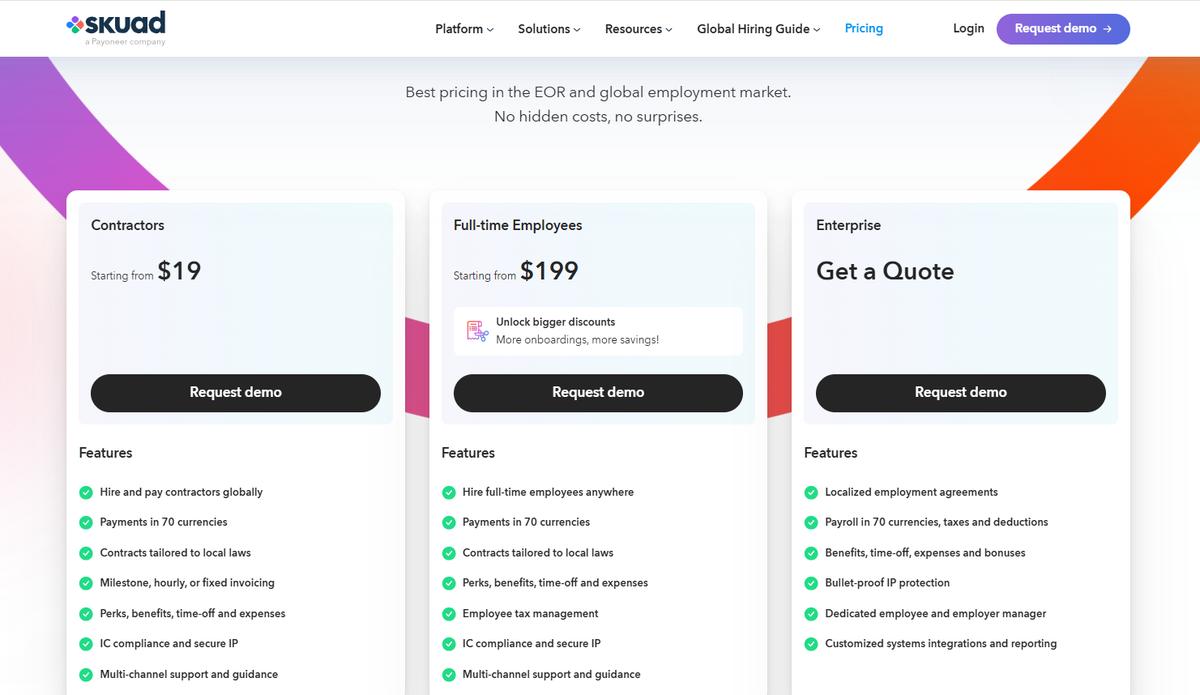Click the Skuad logo icon
The image size is (1200, 695).
(75, 24)
